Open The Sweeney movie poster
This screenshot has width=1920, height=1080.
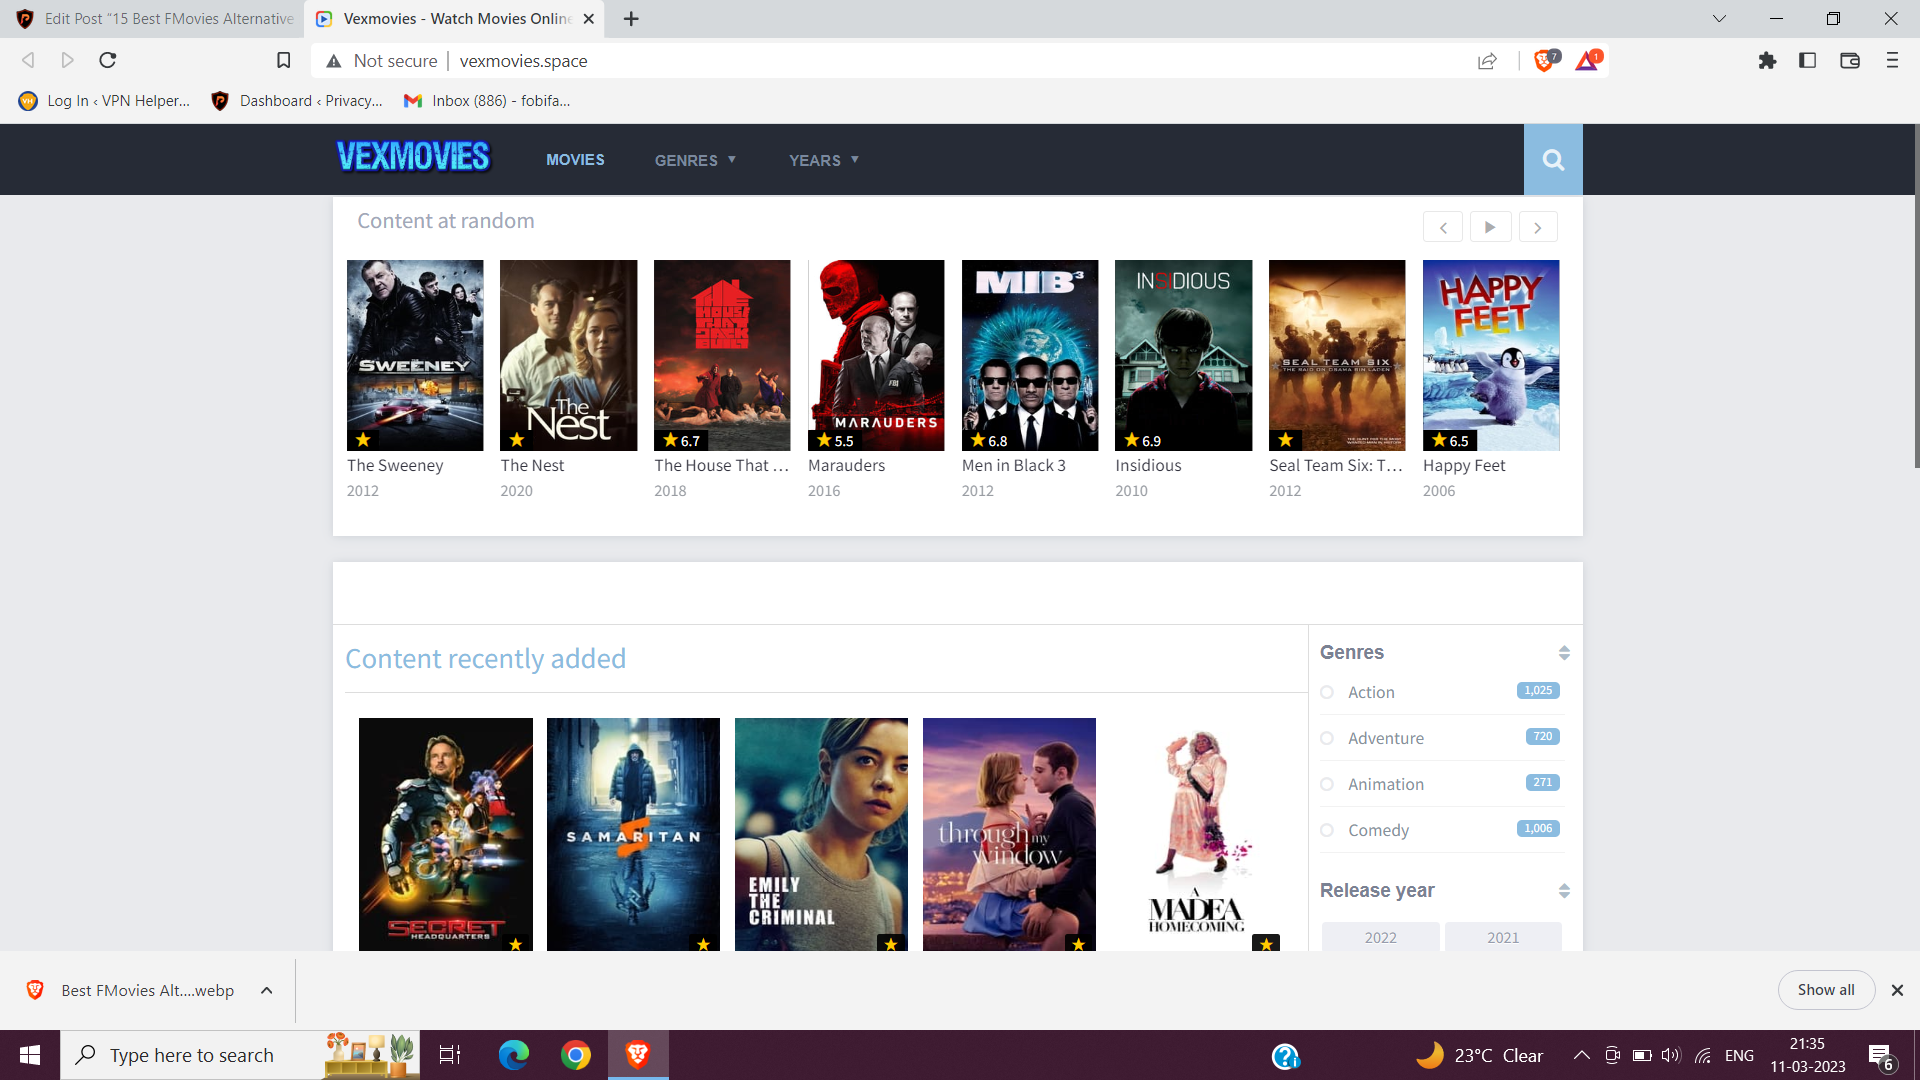(415, 355)
